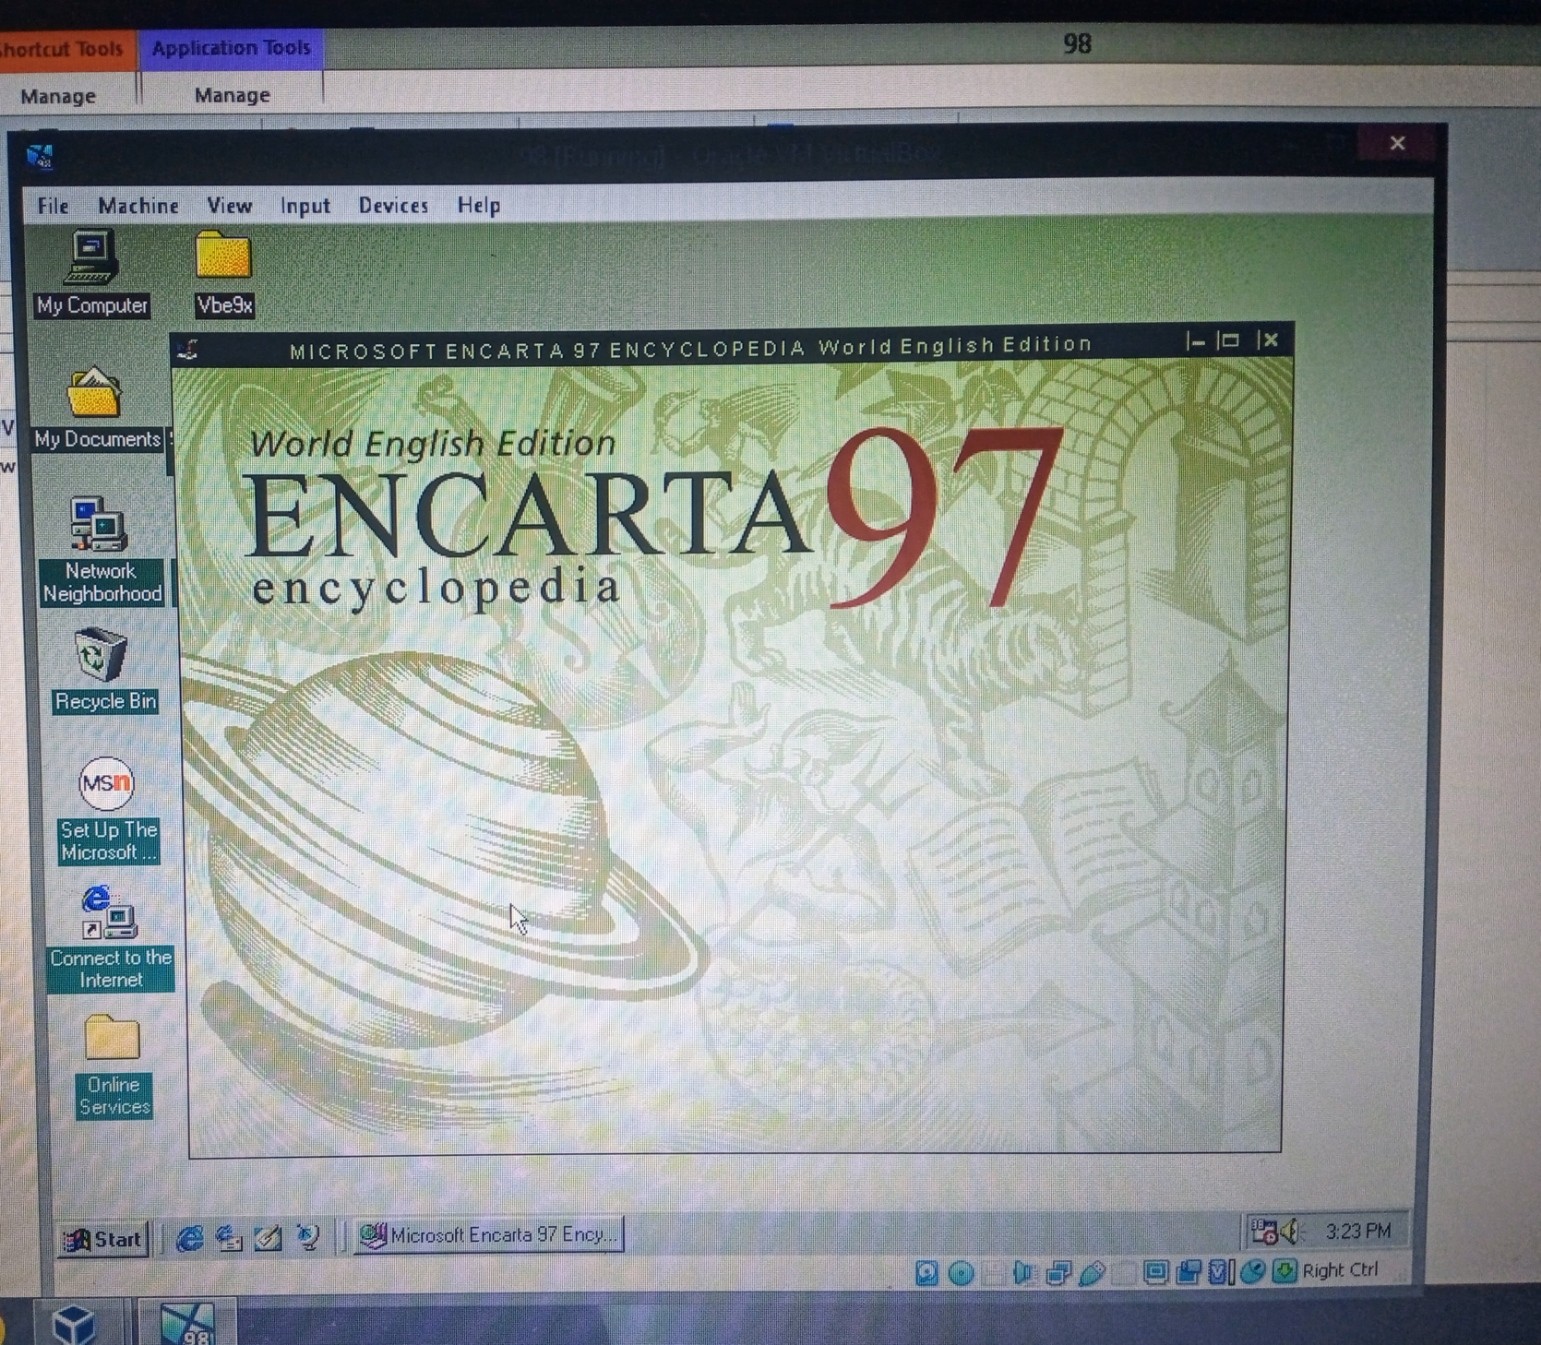The height and width of the screenshot is (1345, 1541).
Task: Close the Encarta 97 window
Action: [1269, 340]
